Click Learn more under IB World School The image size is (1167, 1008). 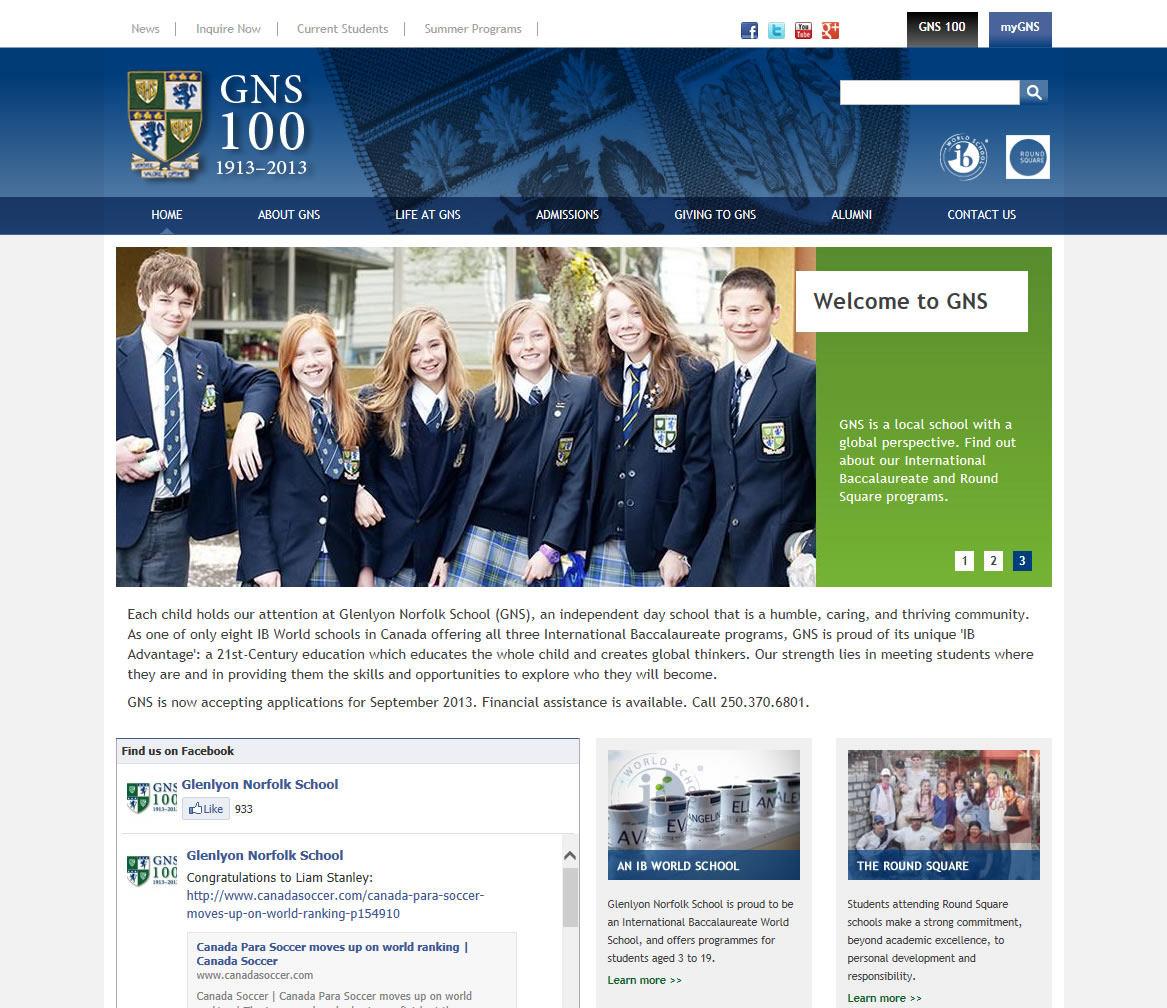(645, 980)
